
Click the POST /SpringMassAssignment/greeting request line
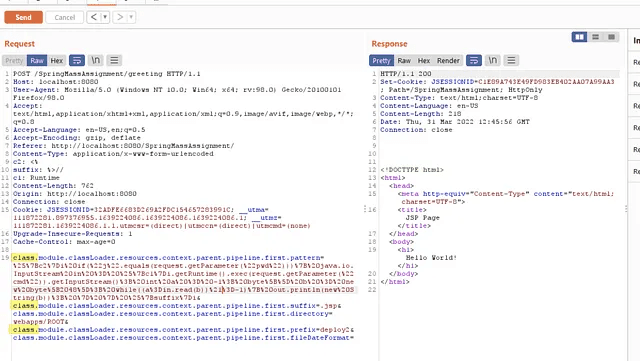107,74
